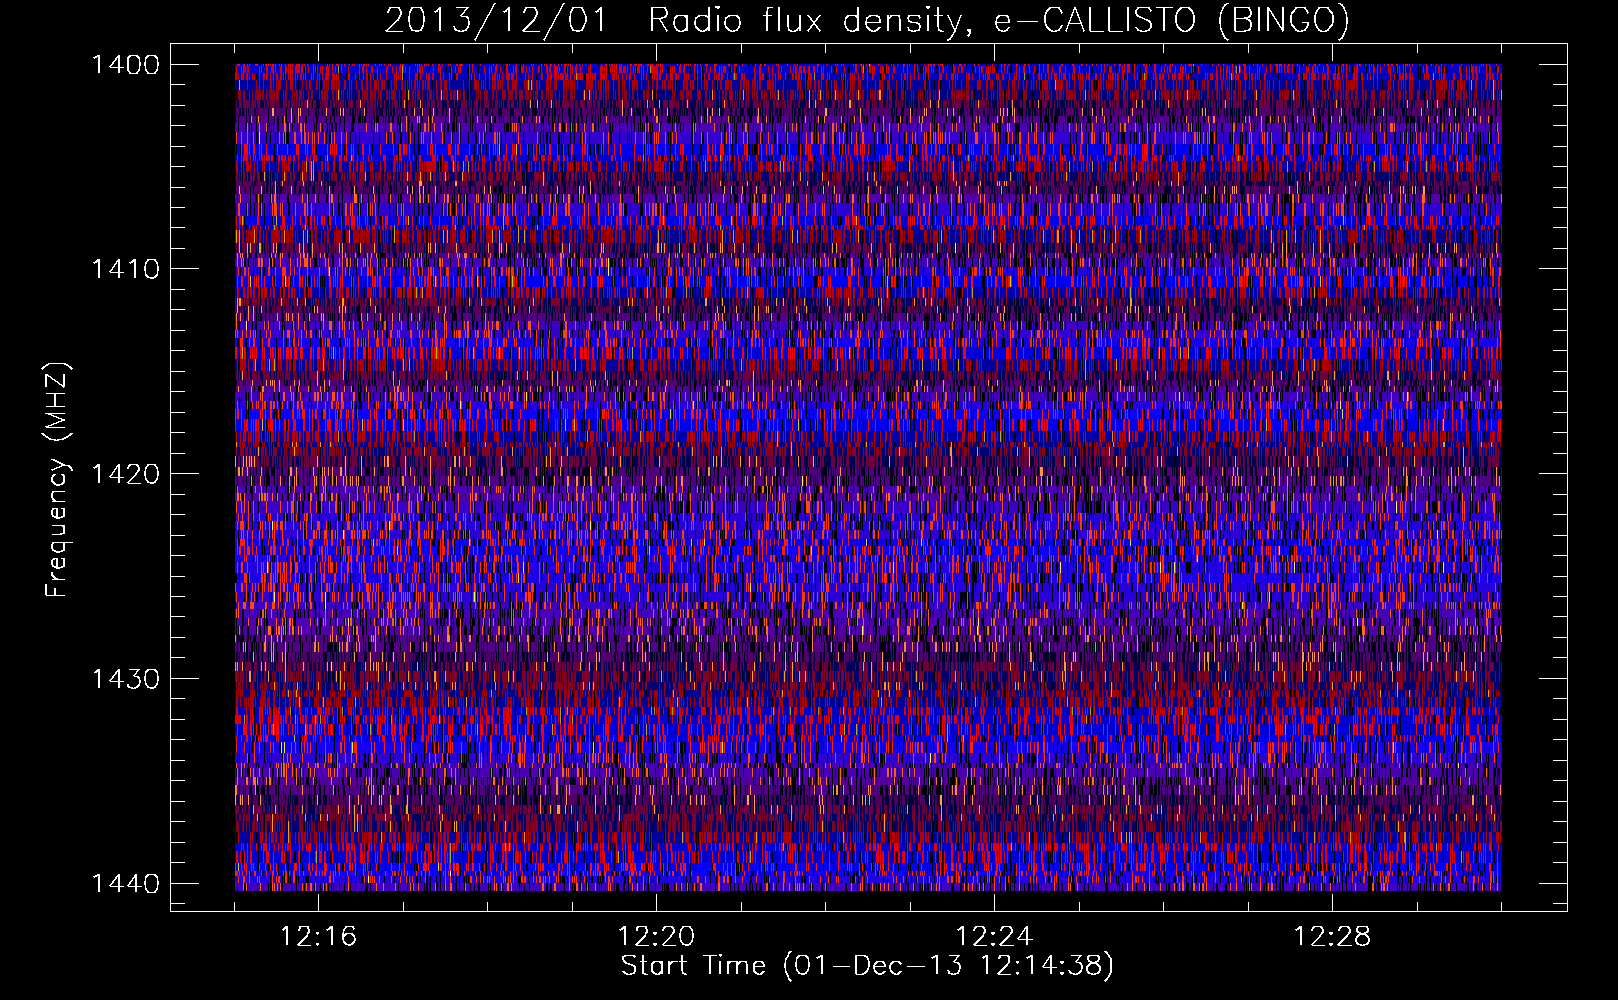Image resolution: width=1618 pixels, height=1000 pixels.
Task: Click the "Frequency (MHZ)" axis label
Action: coord(58,479)
